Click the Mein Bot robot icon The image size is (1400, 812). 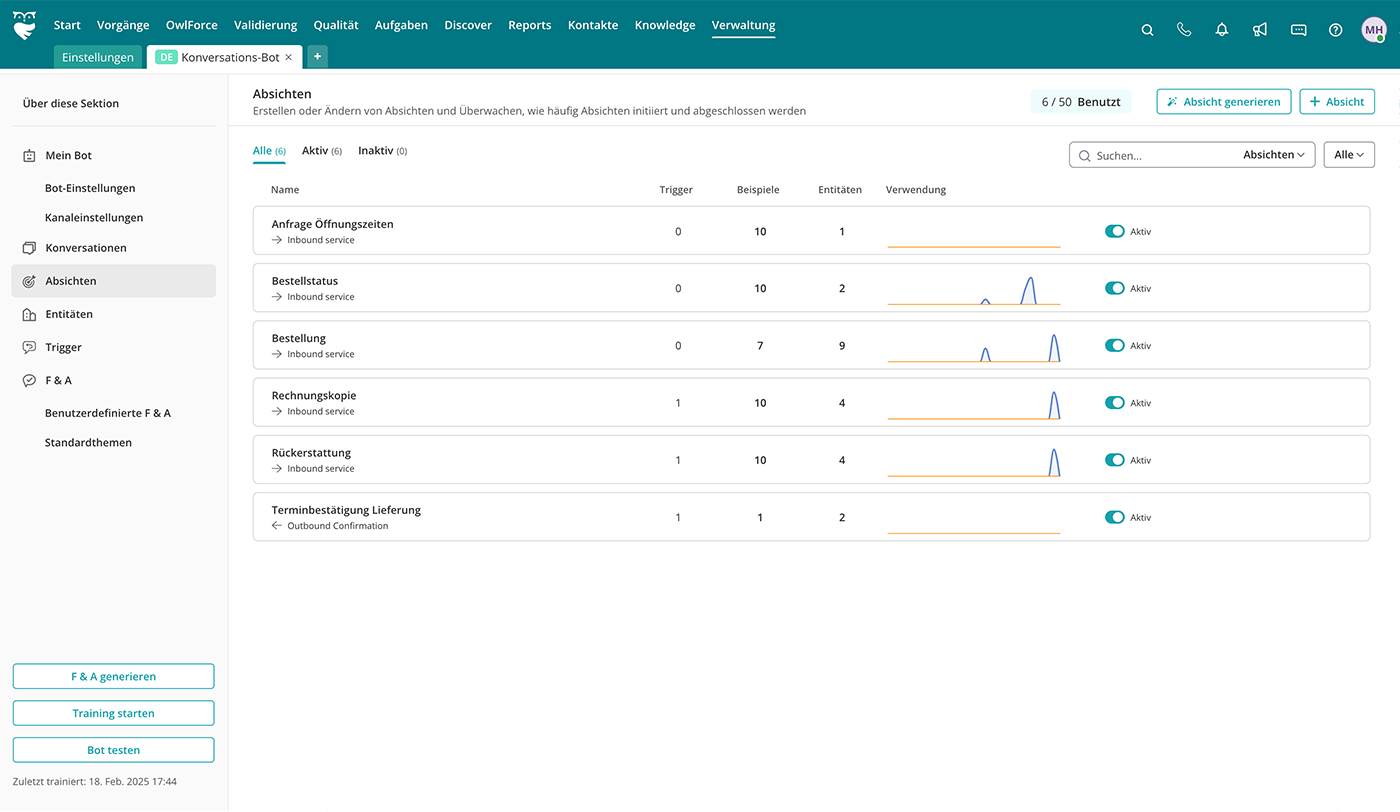[29, 156]
